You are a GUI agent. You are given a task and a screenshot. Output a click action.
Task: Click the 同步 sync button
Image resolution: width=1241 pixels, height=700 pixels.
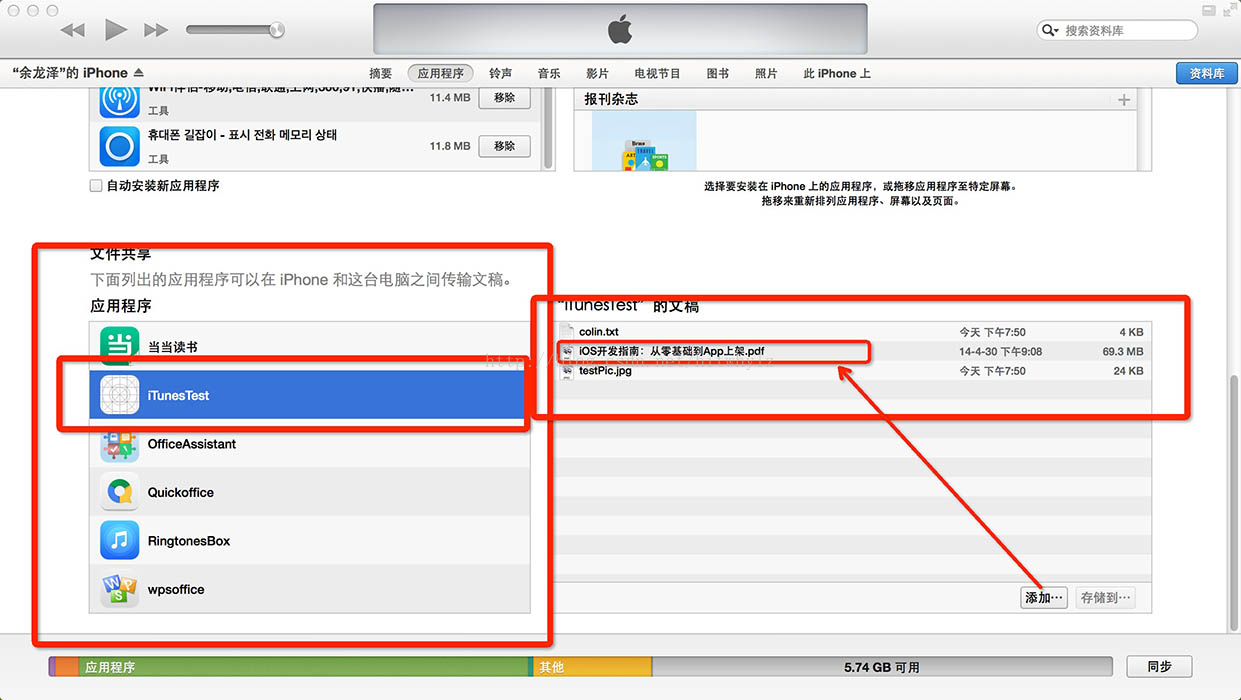point(1159,666)
